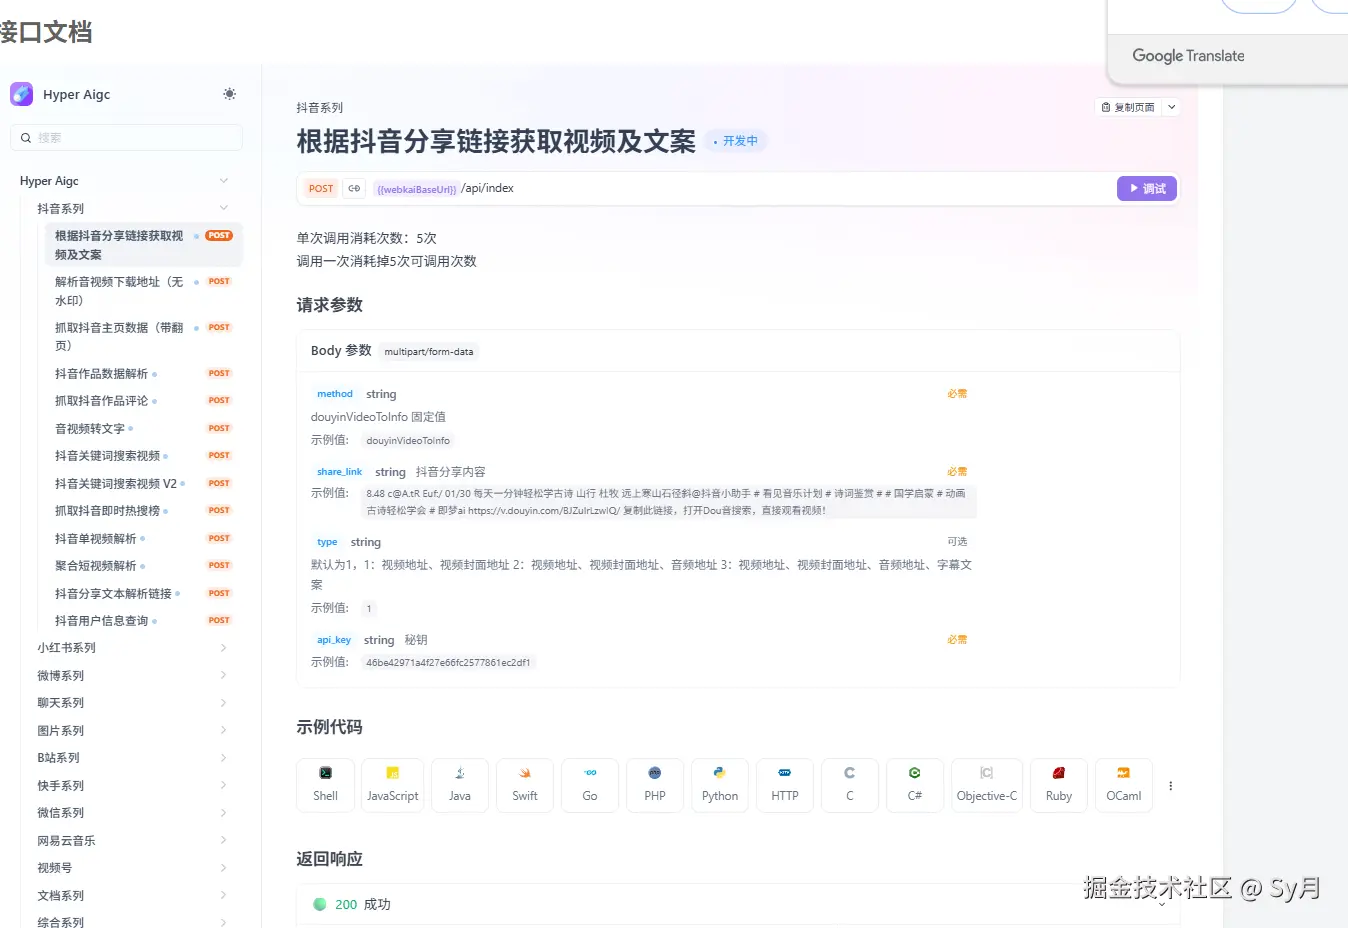Click the {{webkaiBaseUrl}} variable tag

[416, 189]
